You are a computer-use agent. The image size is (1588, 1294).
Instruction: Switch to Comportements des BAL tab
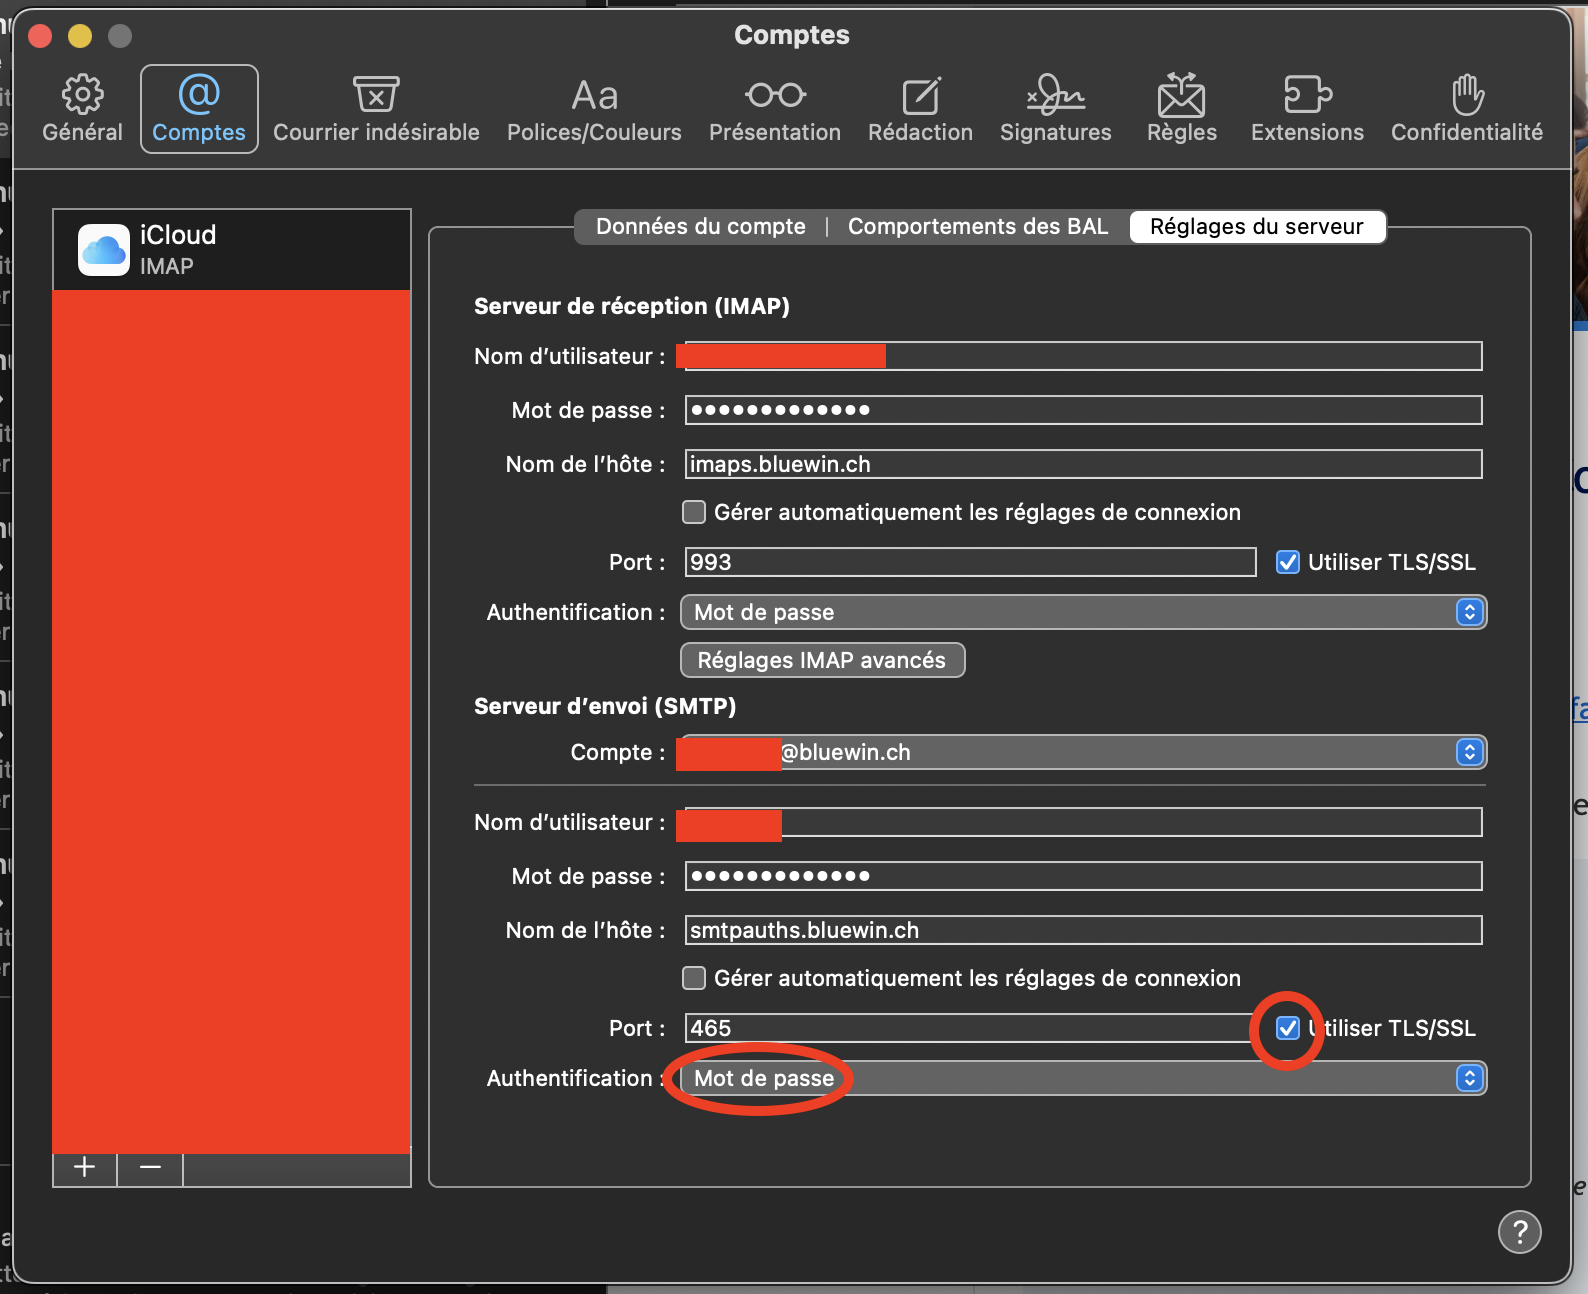[977, 227]
